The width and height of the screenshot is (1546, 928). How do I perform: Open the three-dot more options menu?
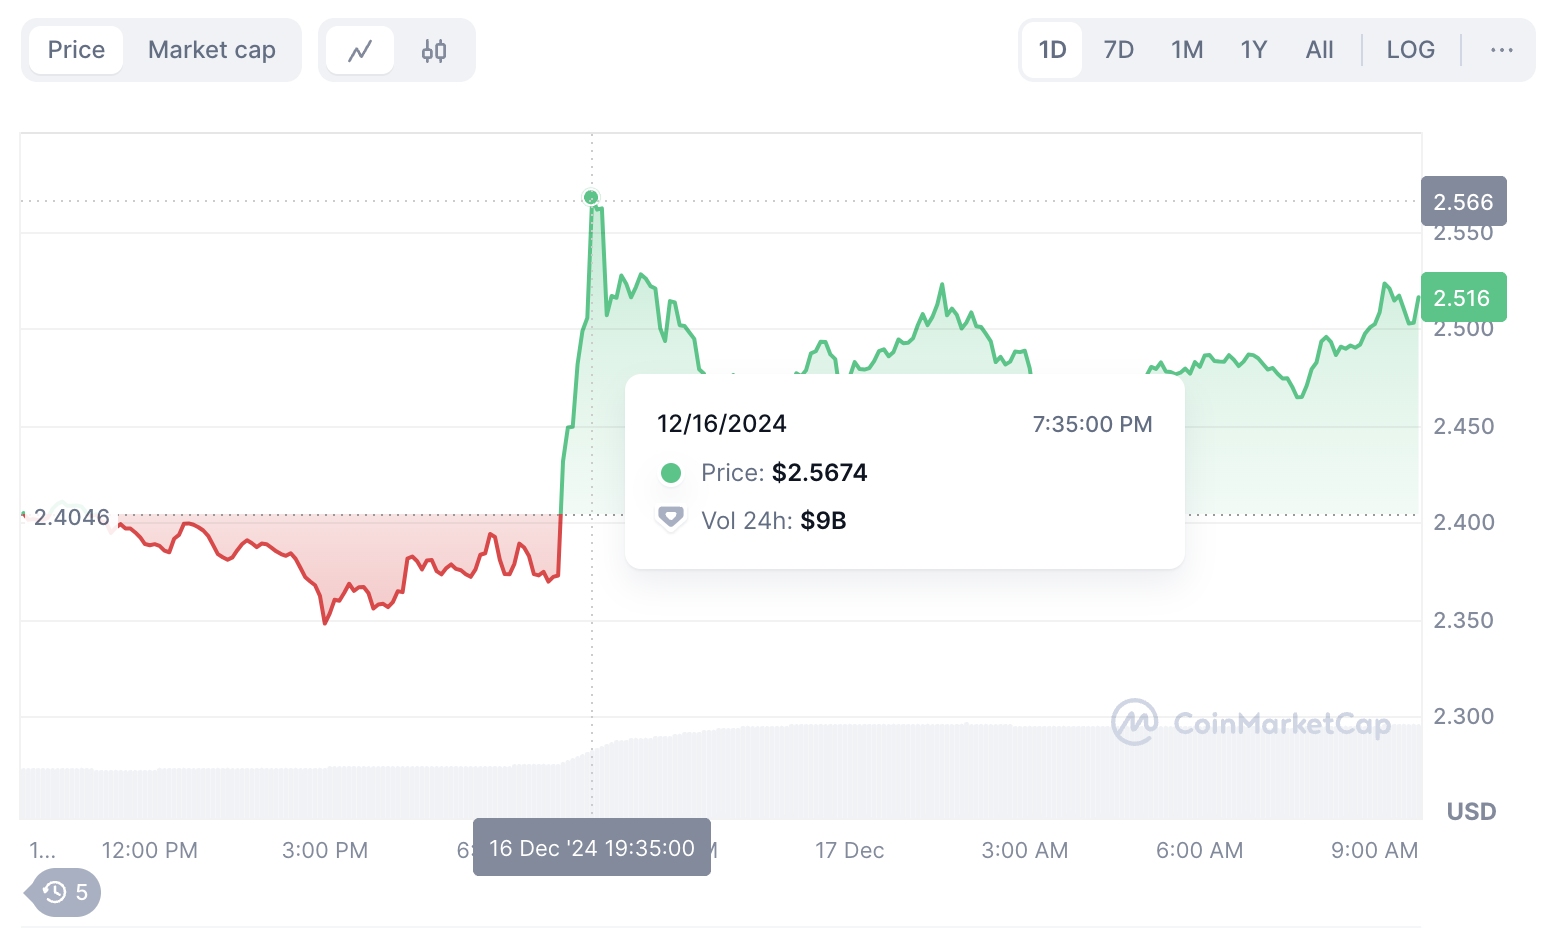tap(1501, 50)
